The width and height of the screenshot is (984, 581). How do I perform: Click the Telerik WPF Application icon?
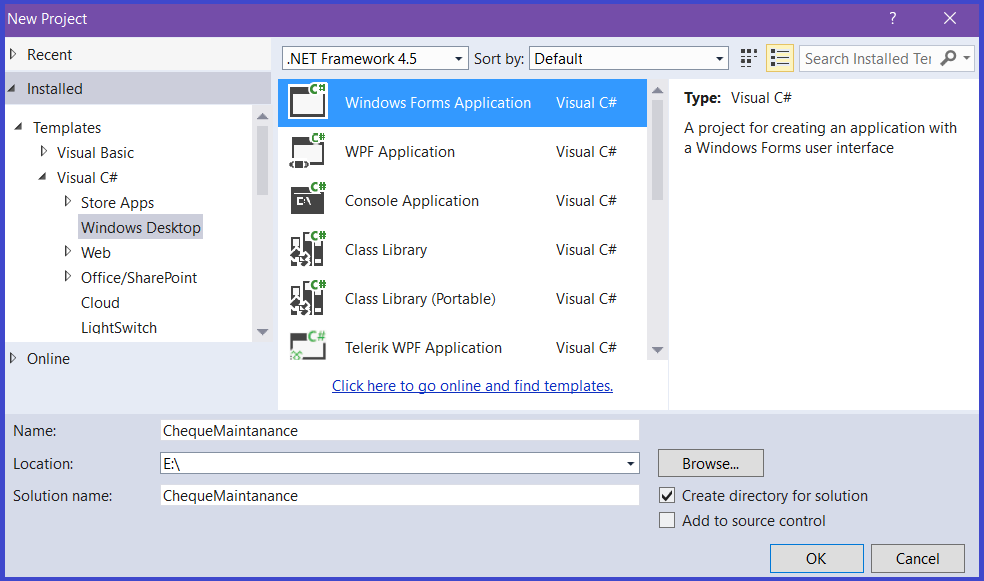[x=308, y=347]
